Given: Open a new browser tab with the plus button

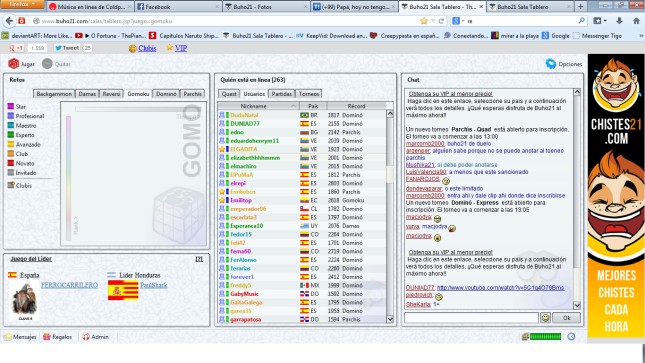Looking at the screenshot, I should tap(580, 7).
